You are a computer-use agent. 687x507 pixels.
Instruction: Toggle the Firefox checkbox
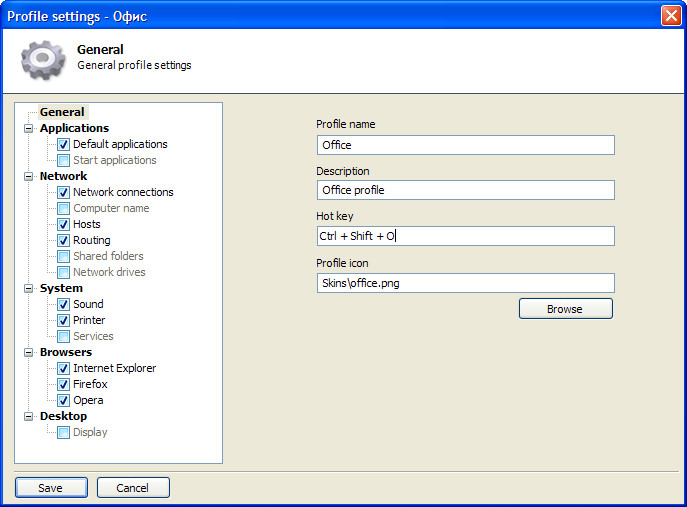[x=64, y=384]
